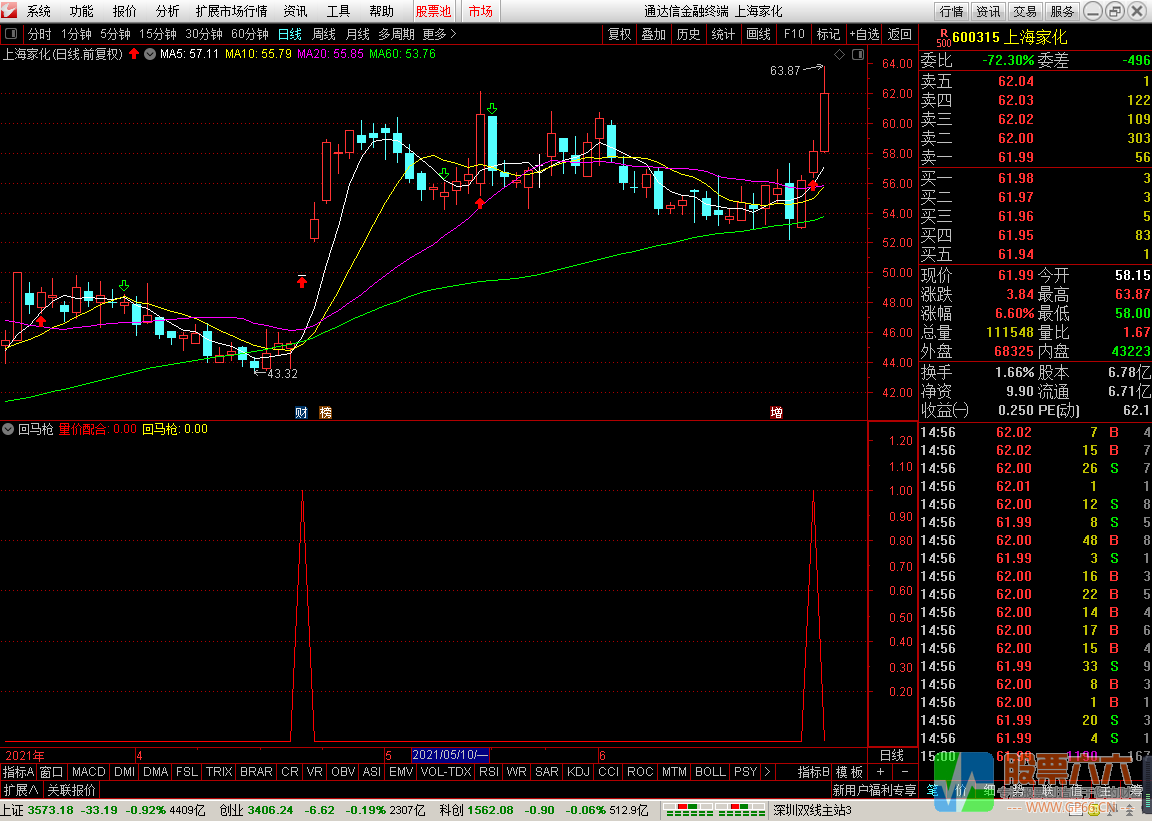This screenshot has width=1152, height=822.
Task: Toggle the chart side panel icon
Action: [x=857, y=54]
